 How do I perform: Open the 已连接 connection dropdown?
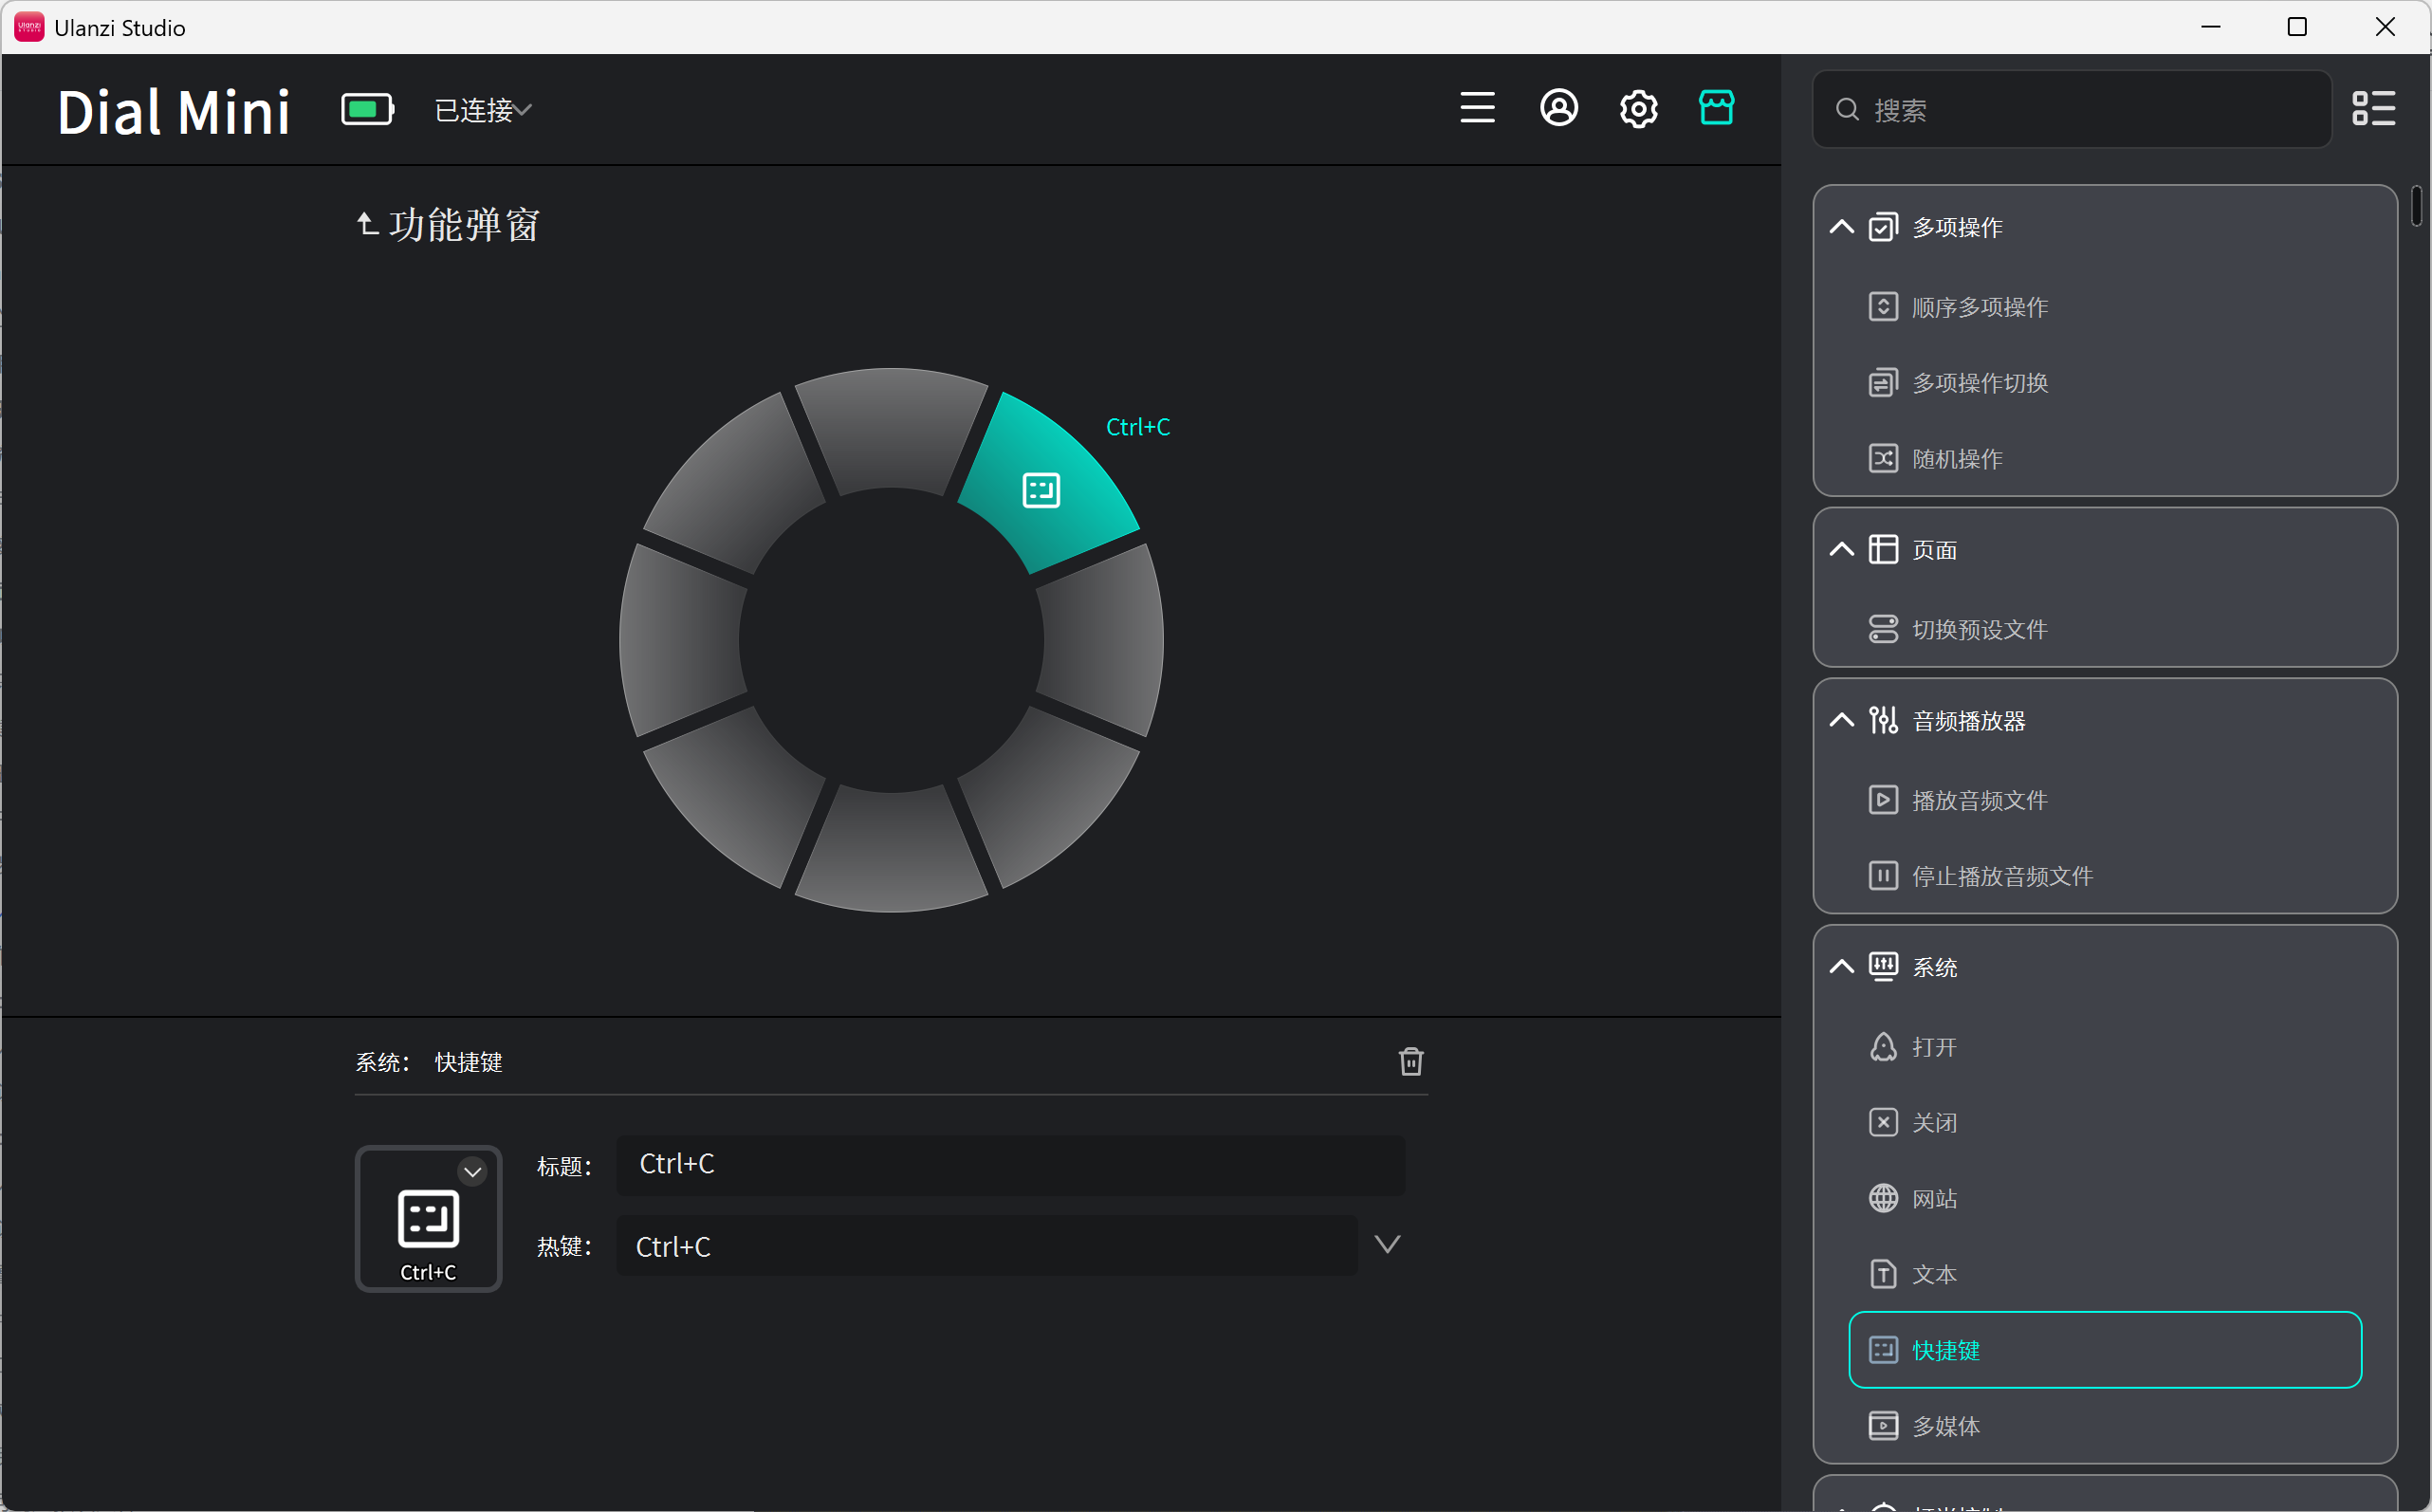483,110
